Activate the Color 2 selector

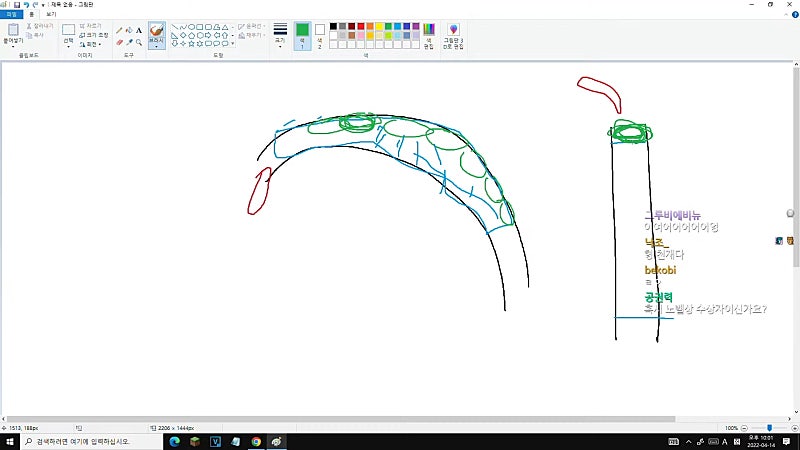pyautogui.click(x=320, y=36)
